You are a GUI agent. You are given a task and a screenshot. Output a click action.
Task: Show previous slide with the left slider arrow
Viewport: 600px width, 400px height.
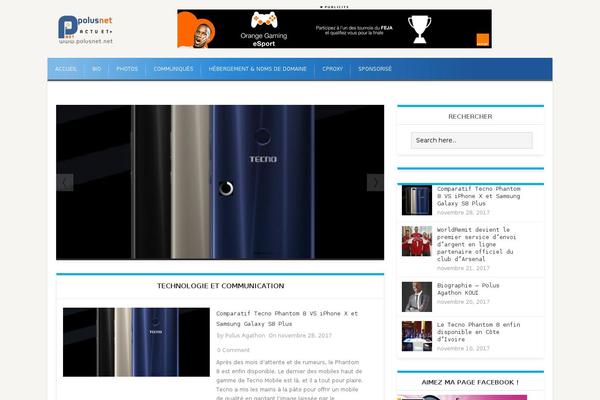(65, 183)
